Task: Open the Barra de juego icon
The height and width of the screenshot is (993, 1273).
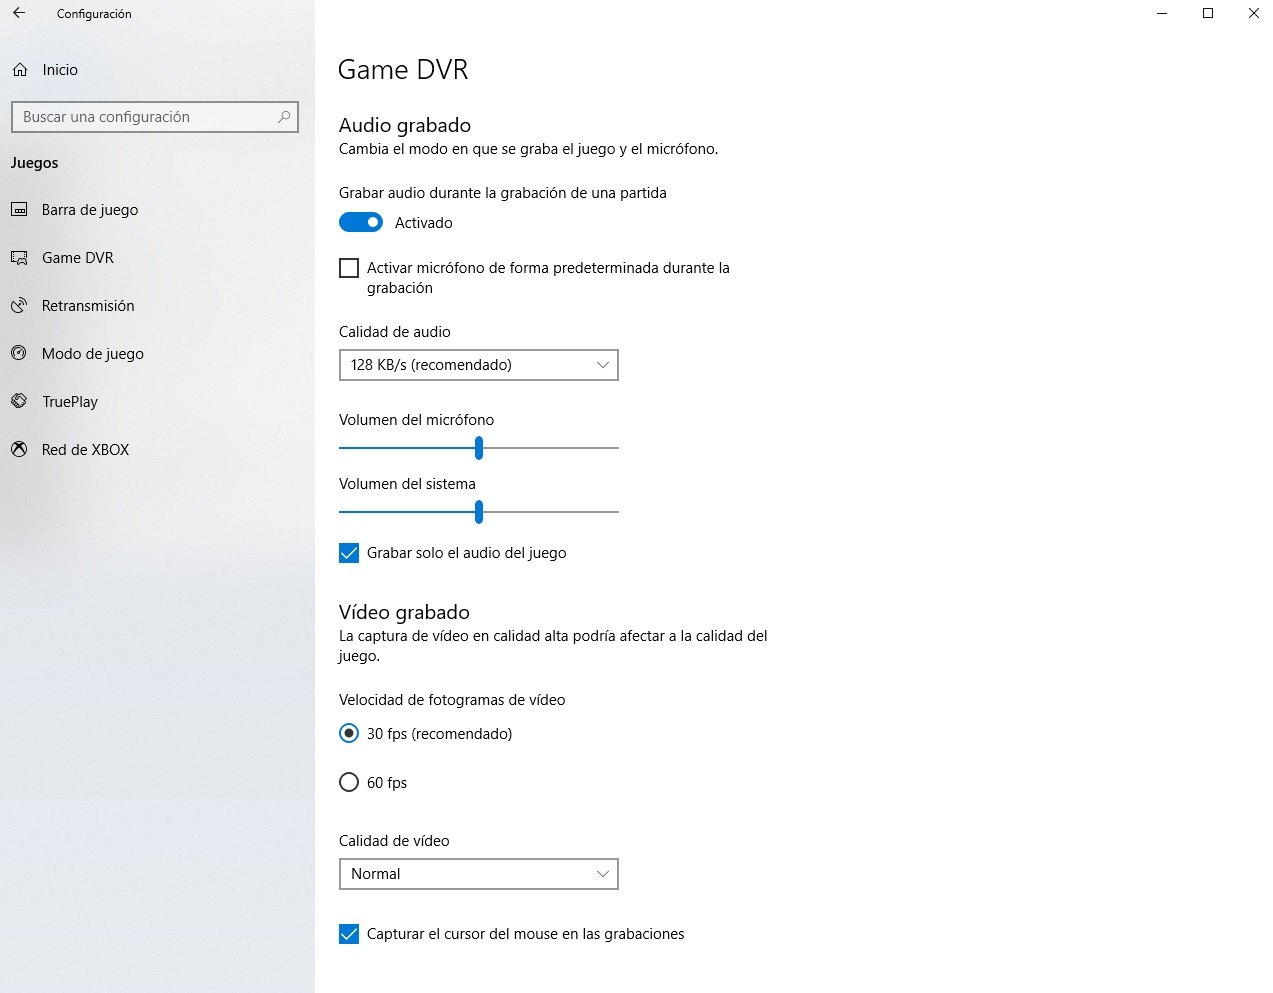Action: click(19, 210)
